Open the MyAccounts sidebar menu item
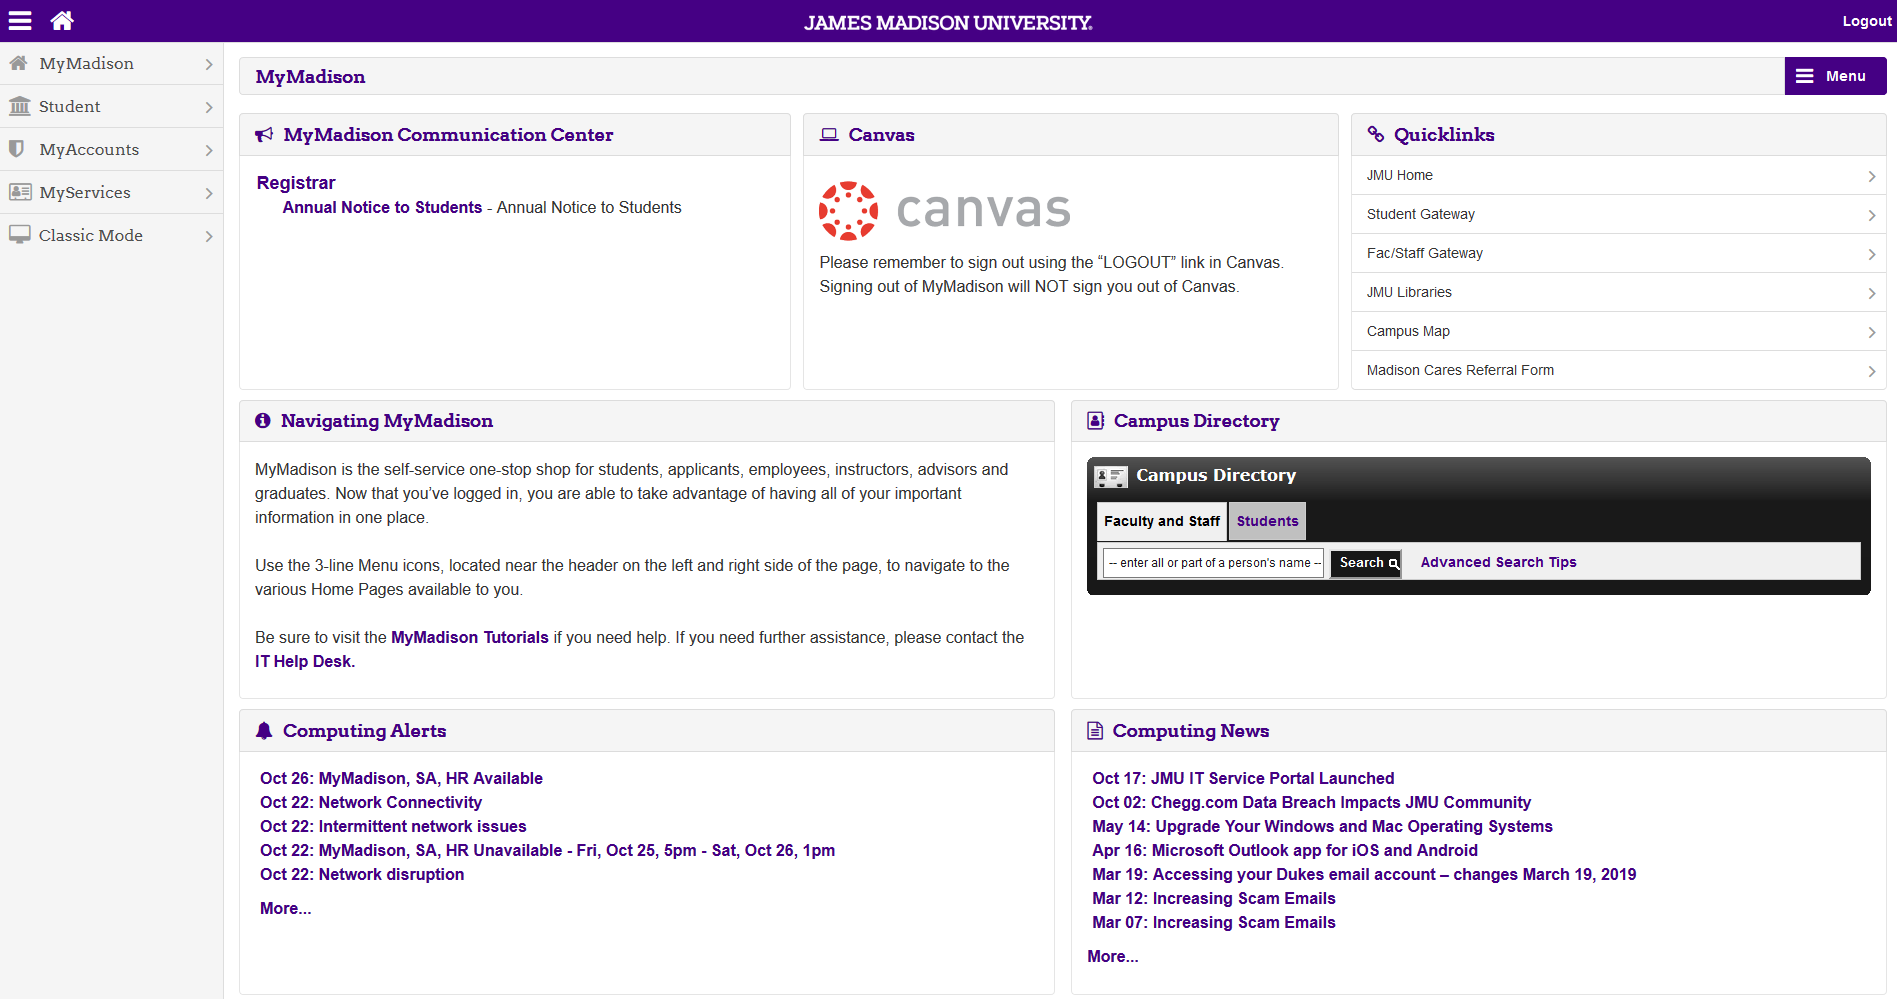Image resolution: width=1897 pixels, height=999 pixels. click(x=111, y=149)
